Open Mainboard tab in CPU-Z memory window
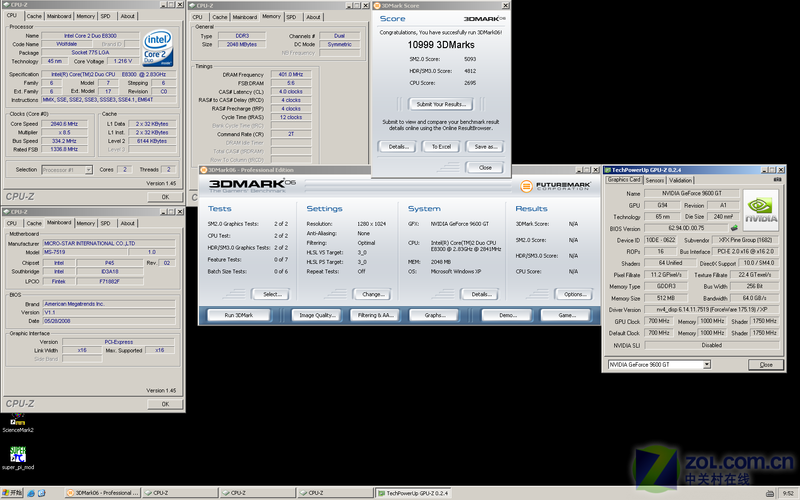 [245, 17]
